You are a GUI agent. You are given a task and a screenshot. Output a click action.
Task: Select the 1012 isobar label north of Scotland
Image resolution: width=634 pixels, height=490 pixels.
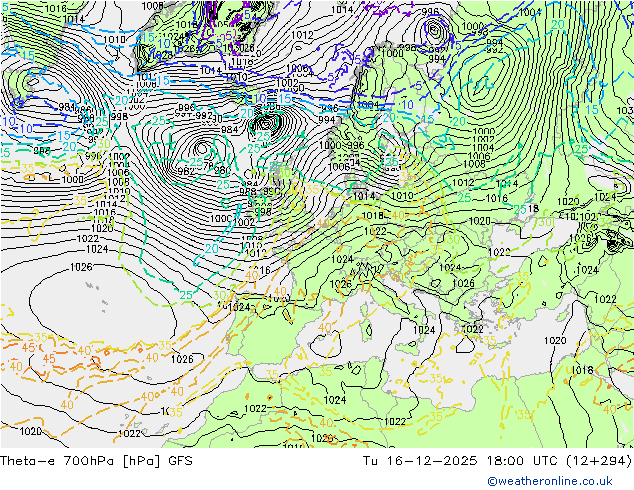coord(302,35)
